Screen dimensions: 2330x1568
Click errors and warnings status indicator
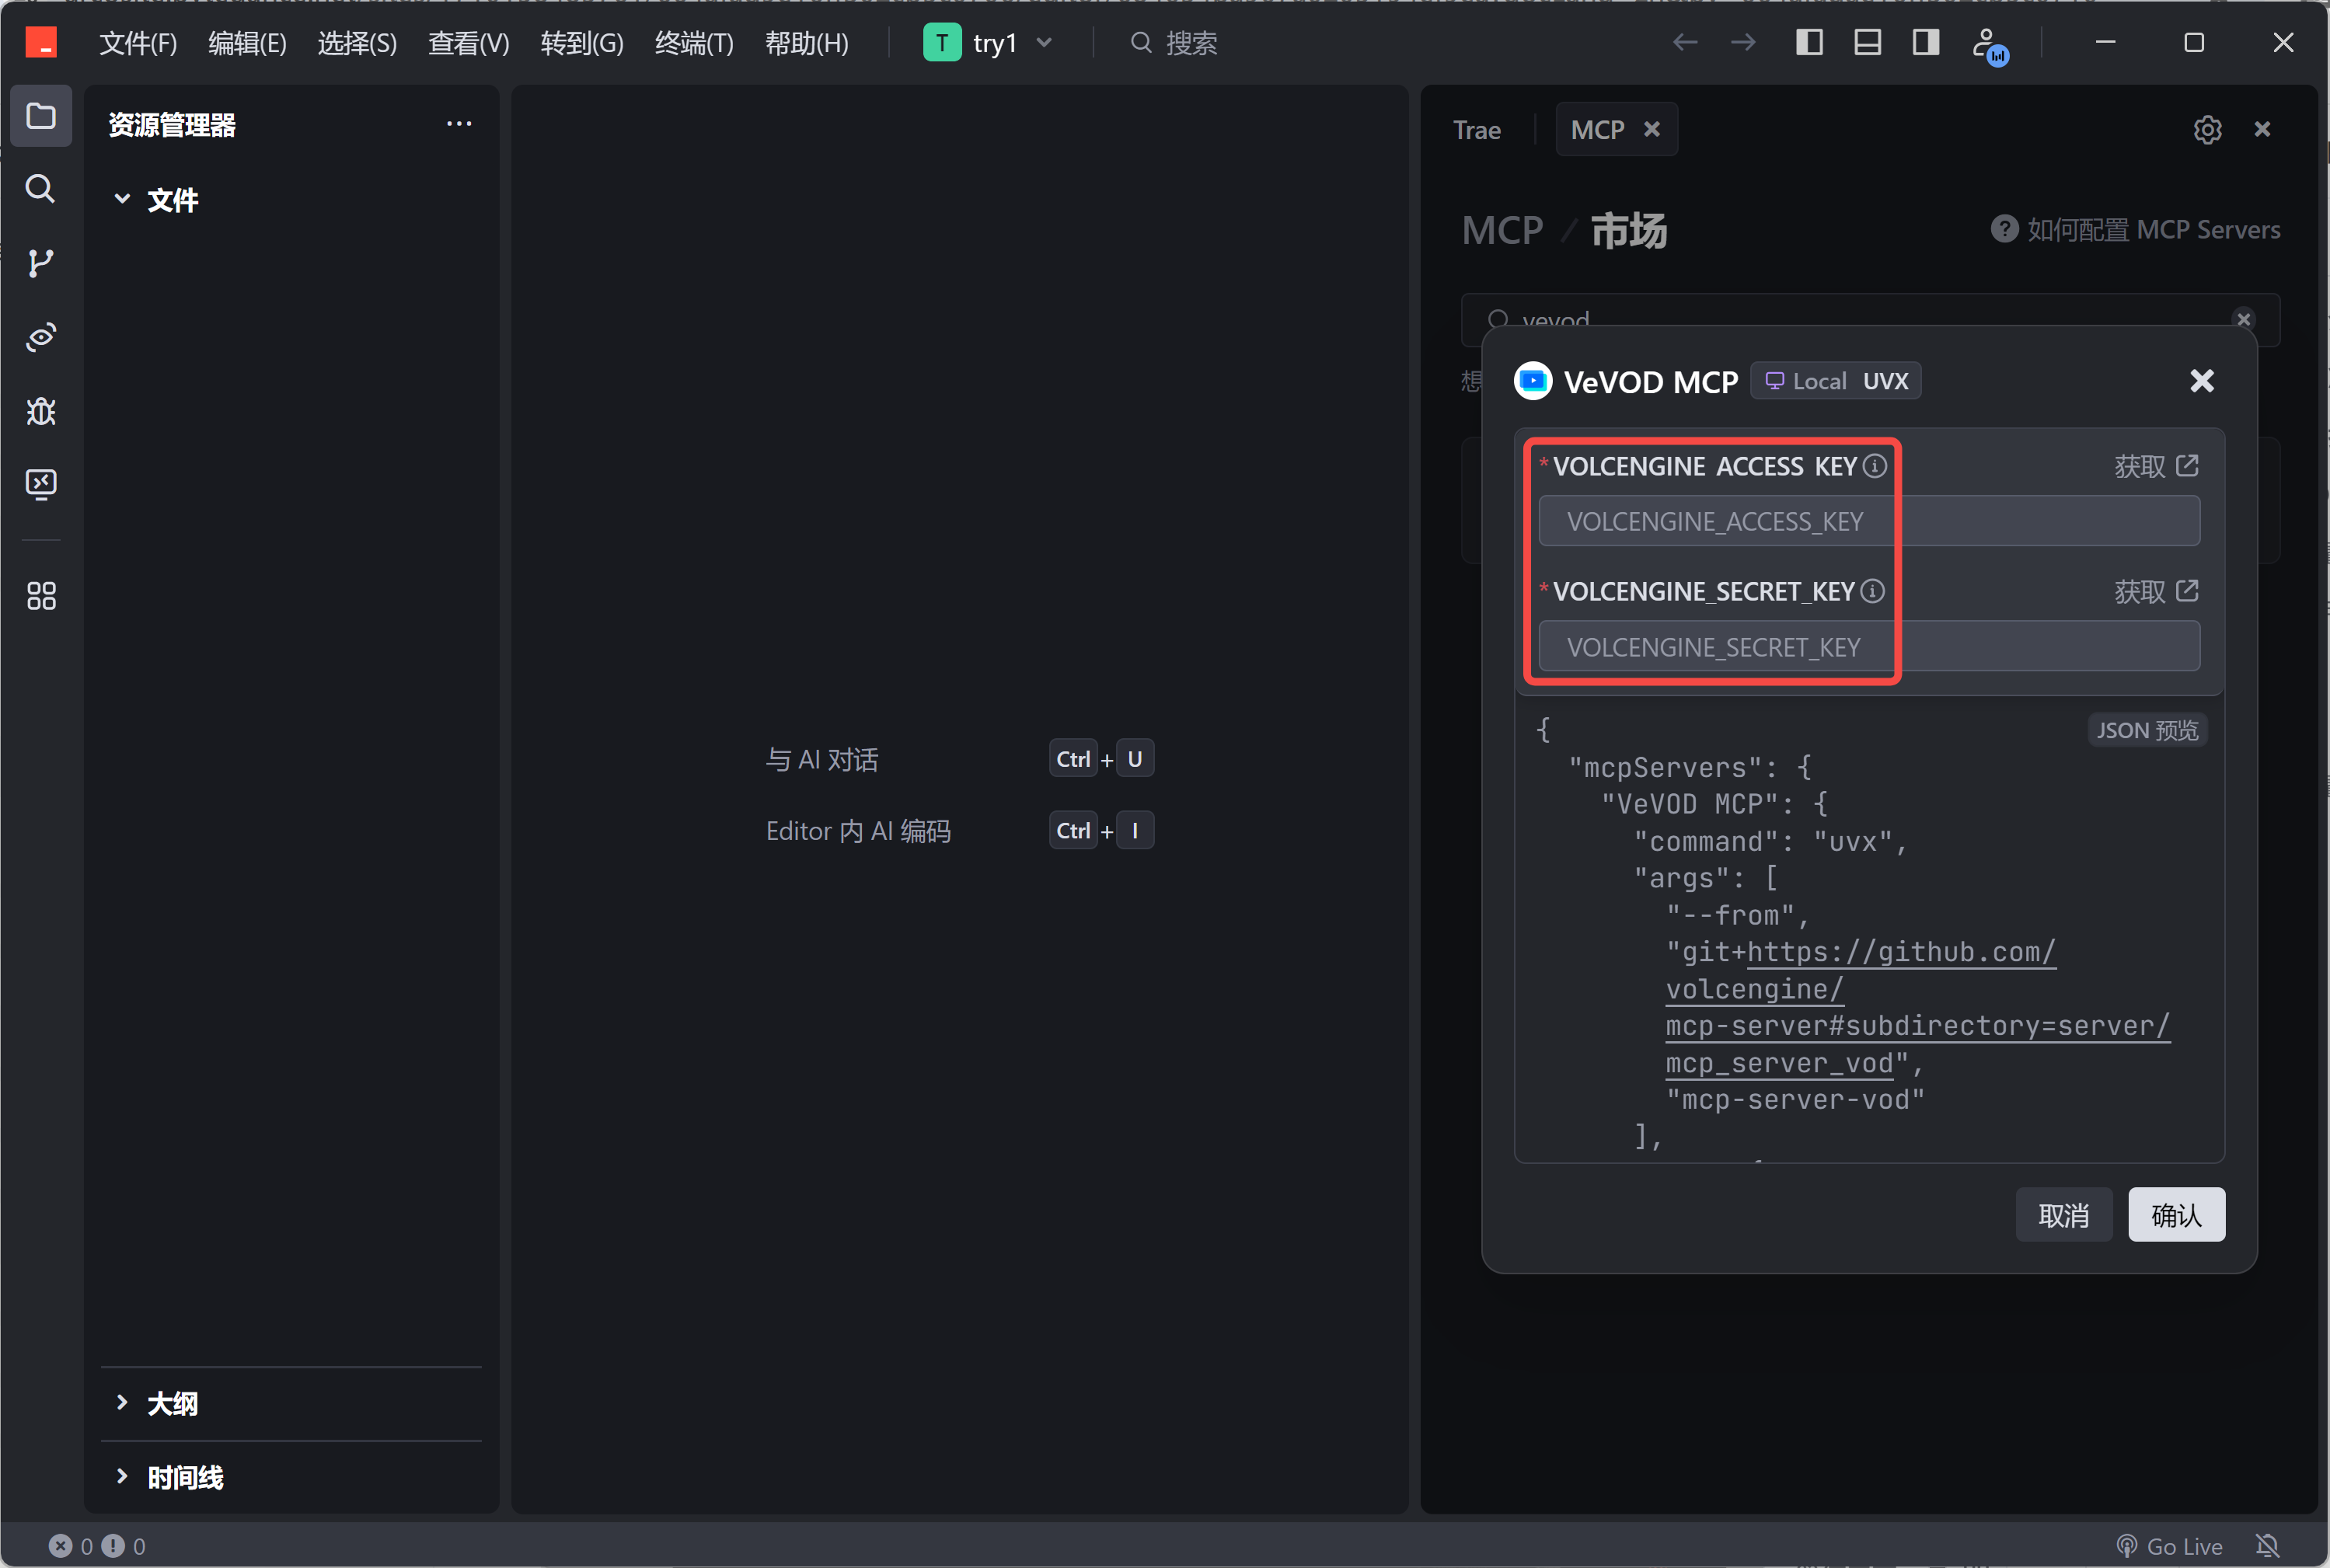[x=97, y=1546]
